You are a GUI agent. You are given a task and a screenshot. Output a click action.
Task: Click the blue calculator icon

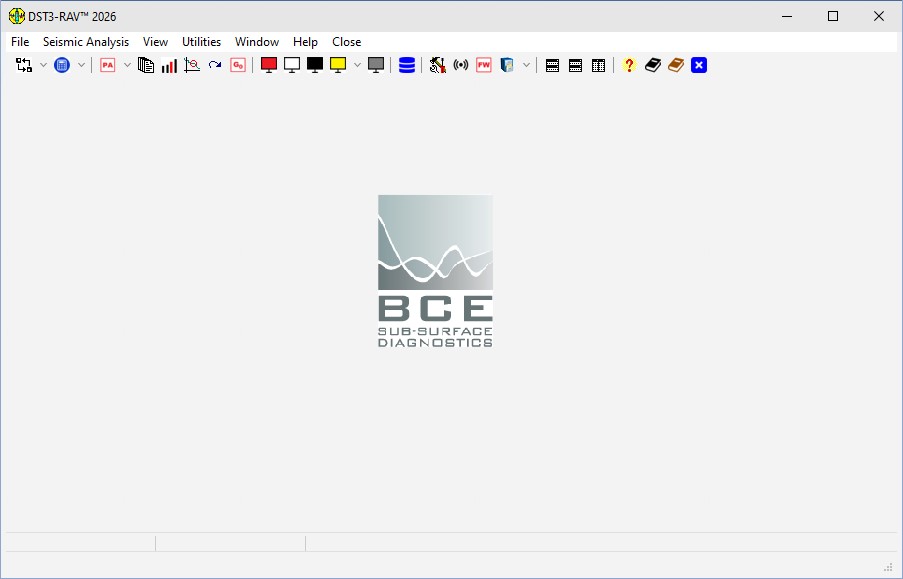click(62, 65)
